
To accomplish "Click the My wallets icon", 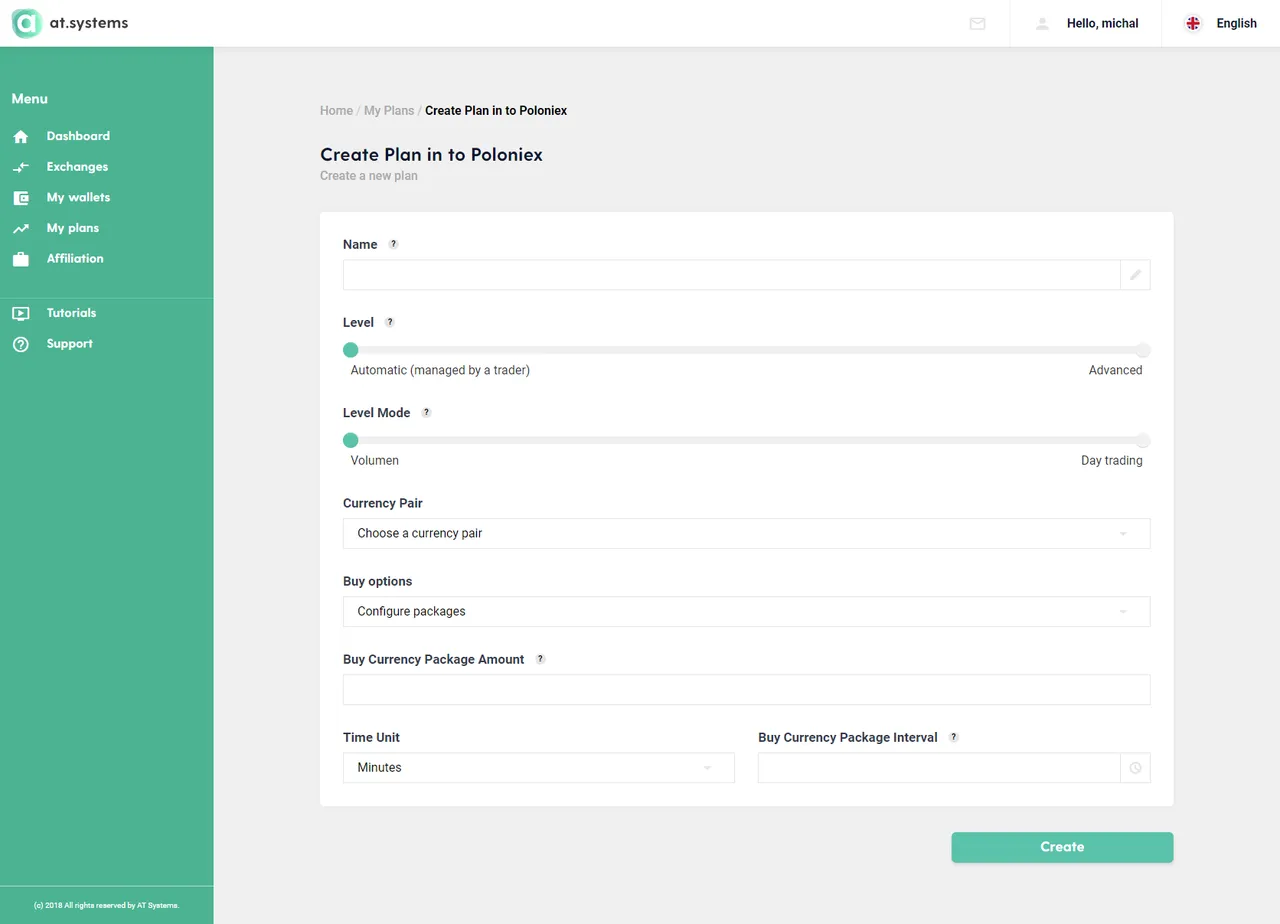I will [21, 198].
